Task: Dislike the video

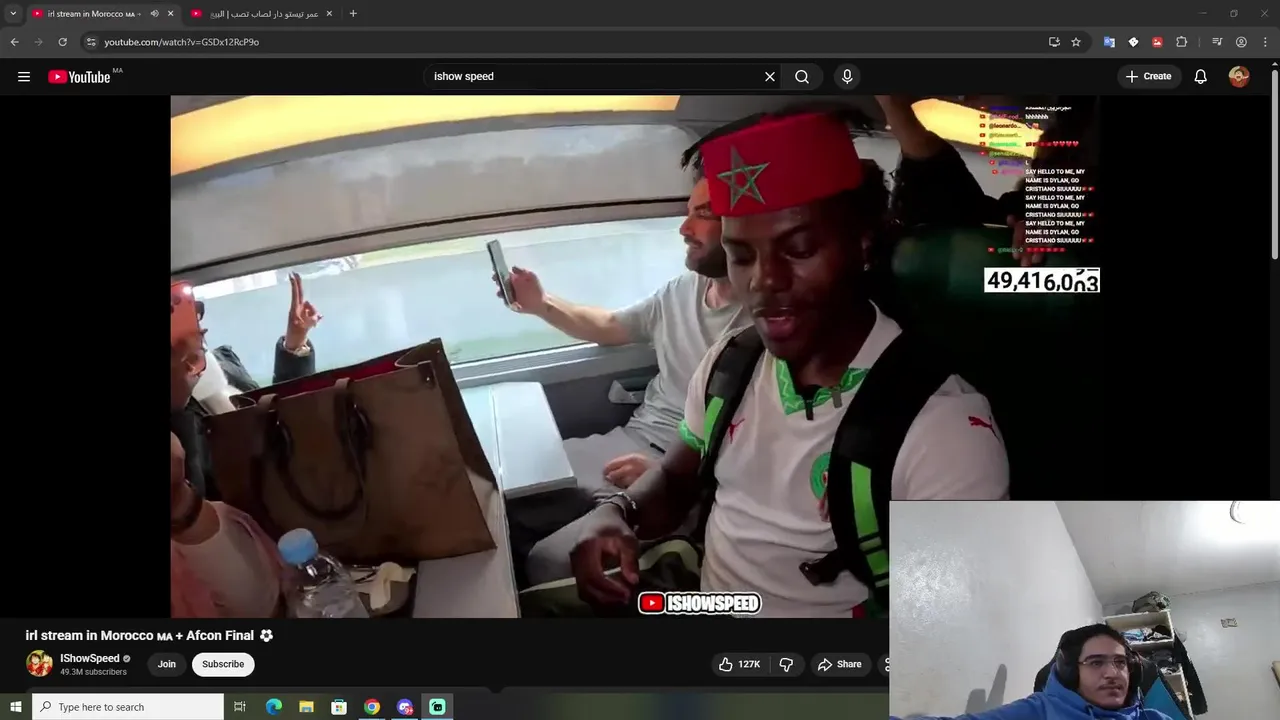Action: (x=787, y=664)
